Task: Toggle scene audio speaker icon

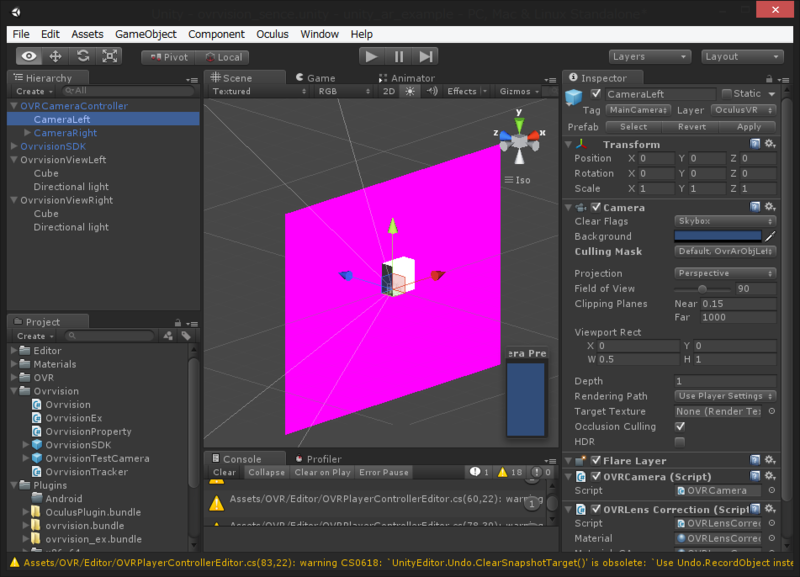Action: click(x=433, y=91)
